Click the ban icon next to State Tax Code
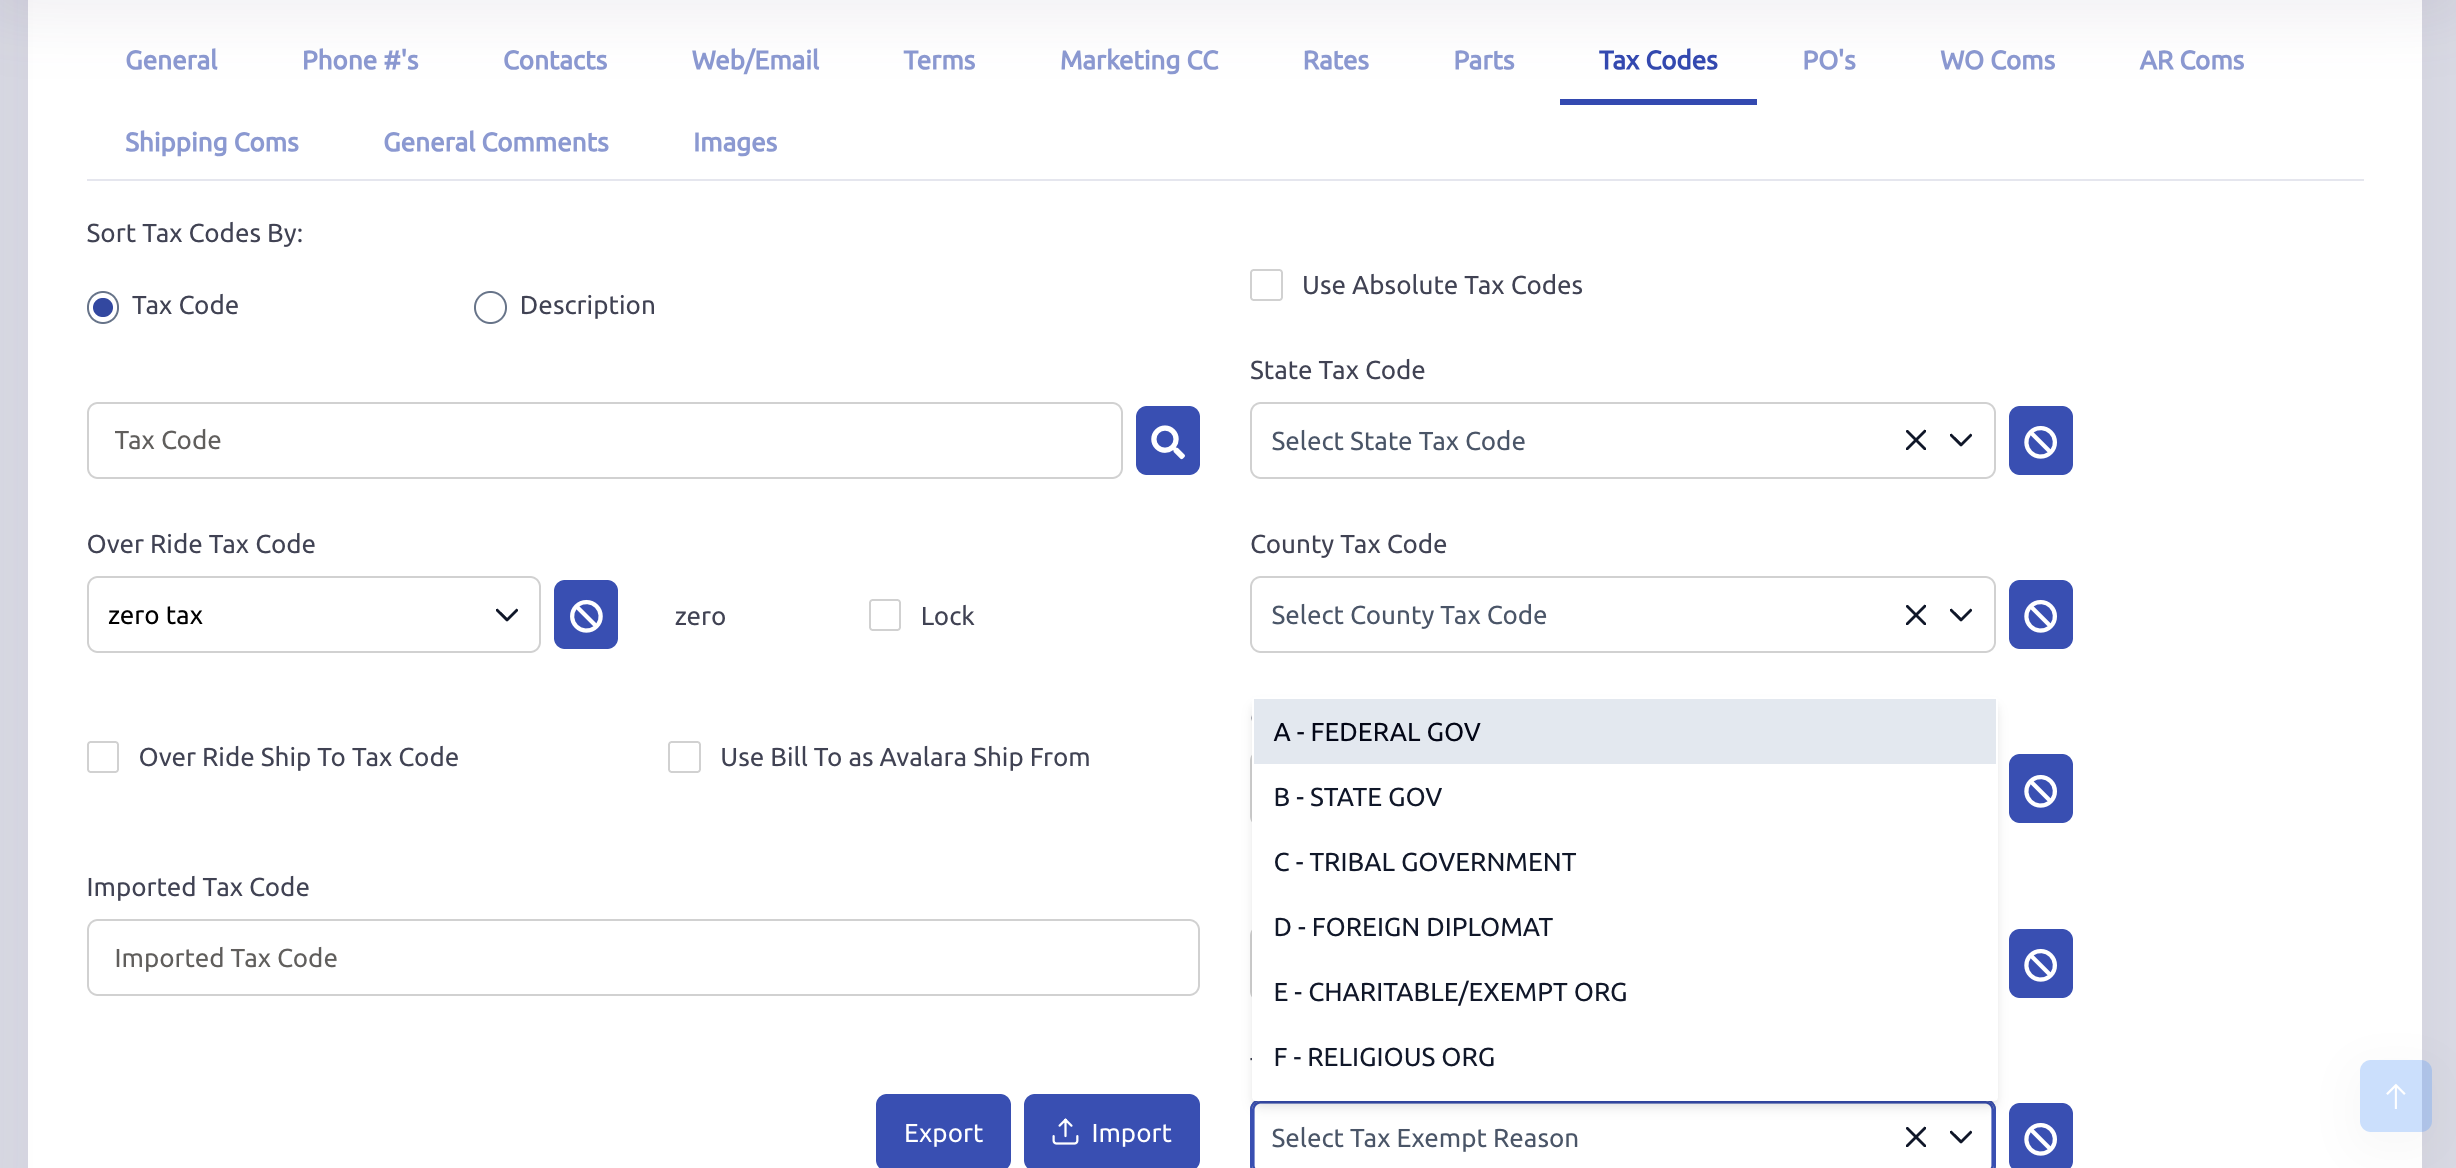2456x1168 pixels. tap(2040, 440)
